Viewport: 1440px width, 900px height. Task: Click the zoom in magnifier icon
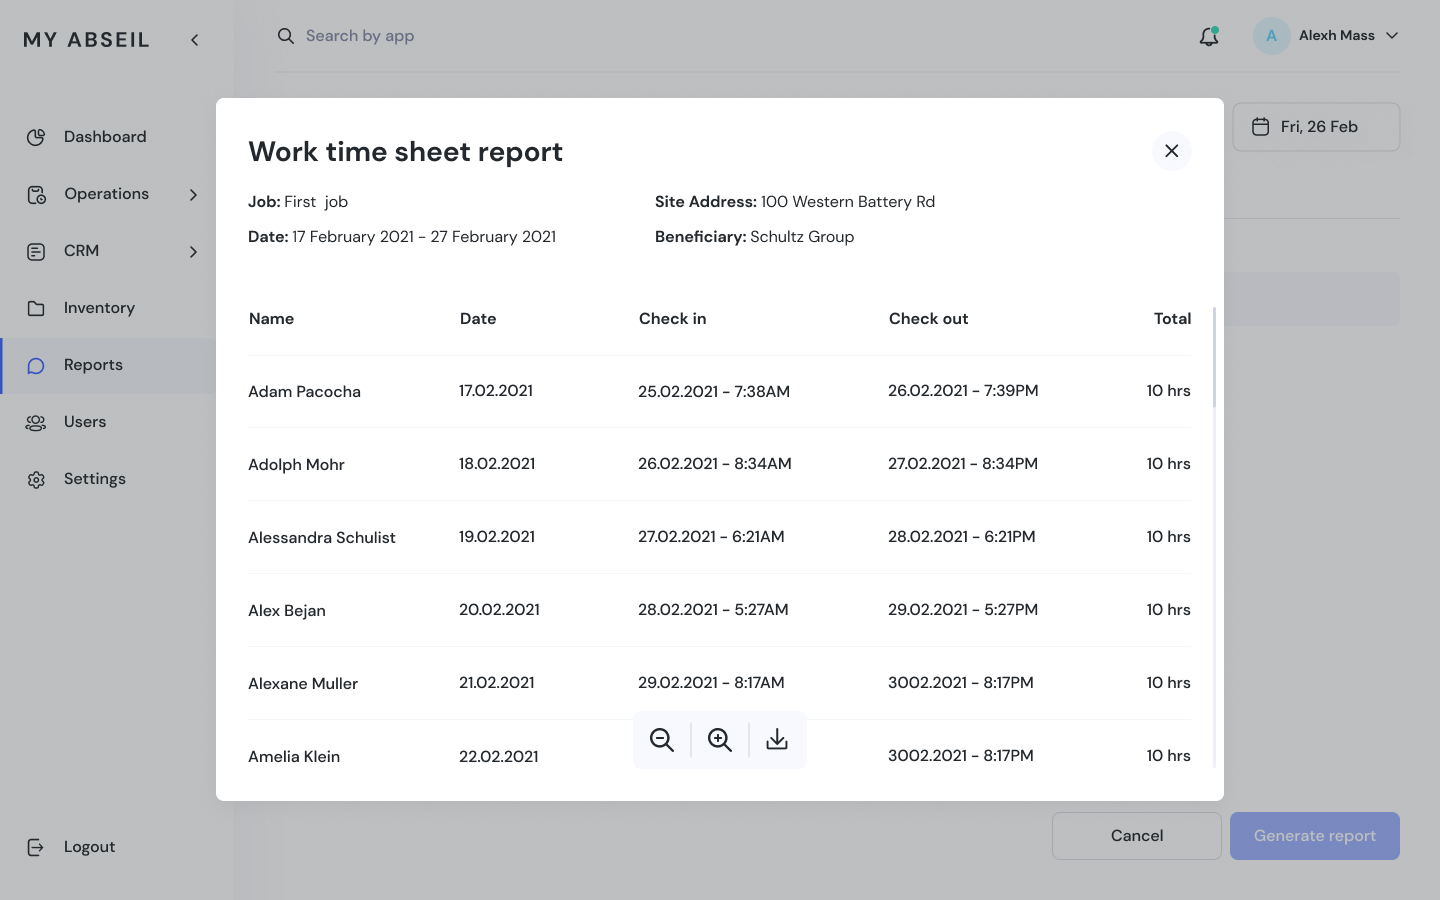point(720,740)
